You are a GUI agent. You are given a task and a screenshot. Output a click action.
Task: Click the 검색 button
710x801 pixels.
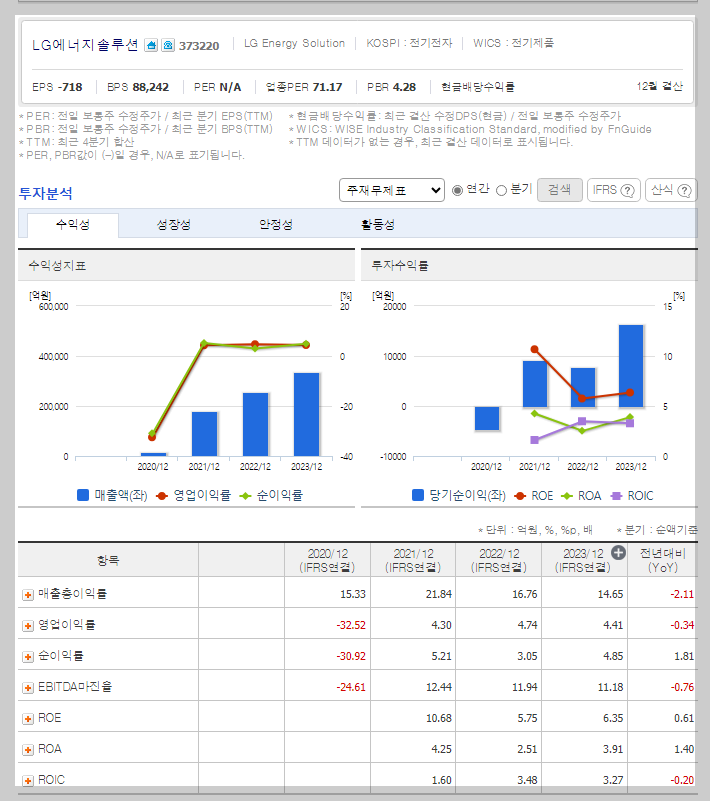click(x=559, y=190)
